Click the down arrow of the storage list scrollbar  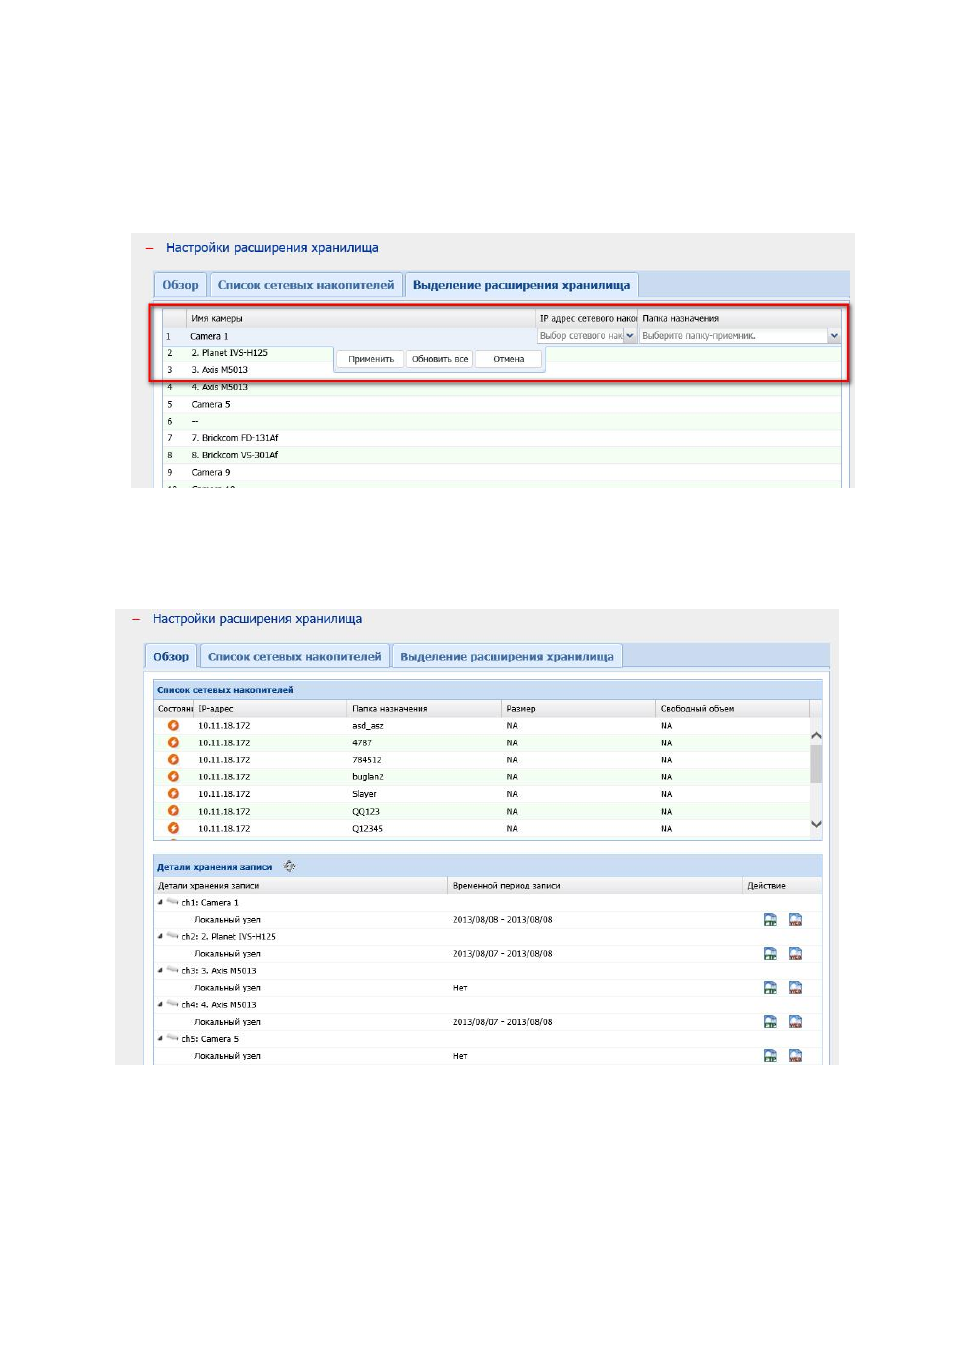click(816, 824)
